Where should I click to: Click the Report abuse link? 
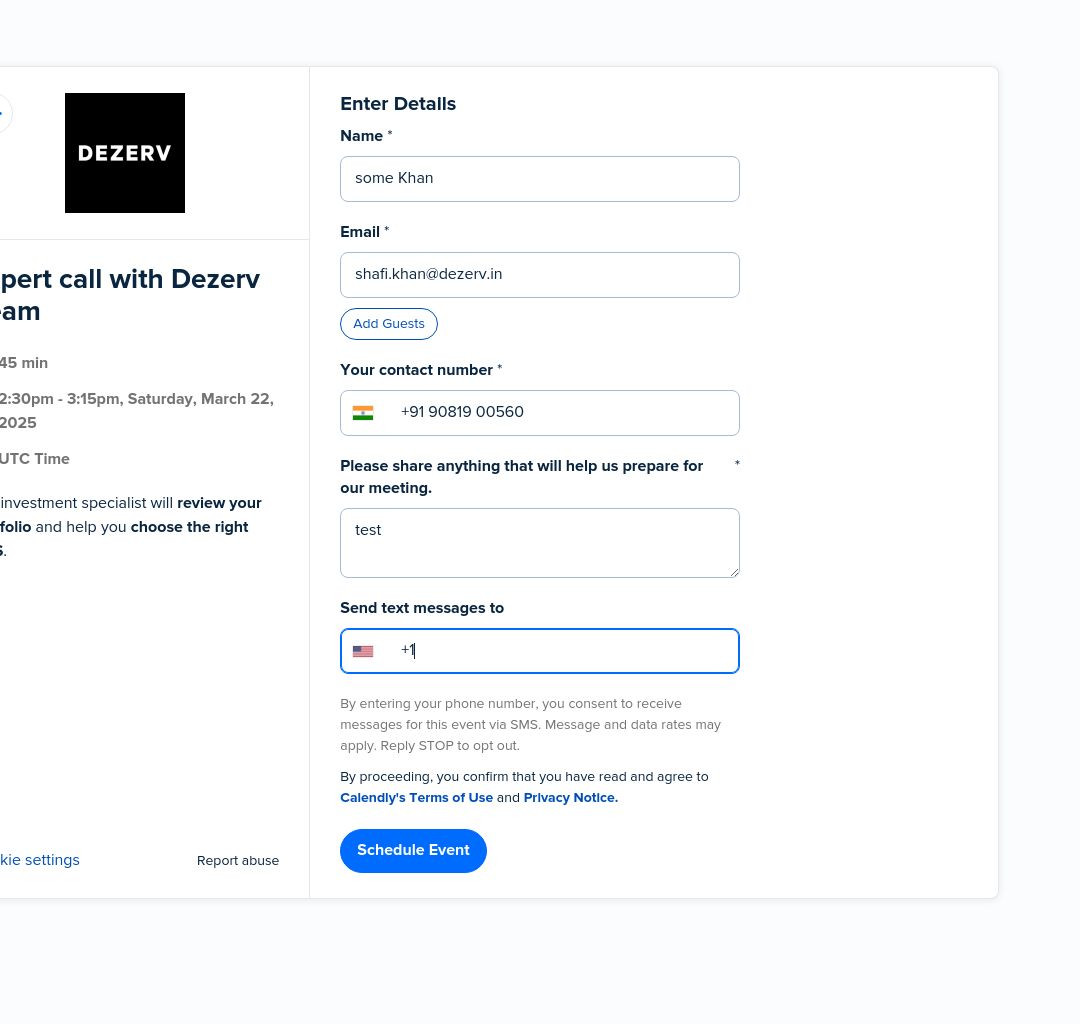tap(238, 861)
